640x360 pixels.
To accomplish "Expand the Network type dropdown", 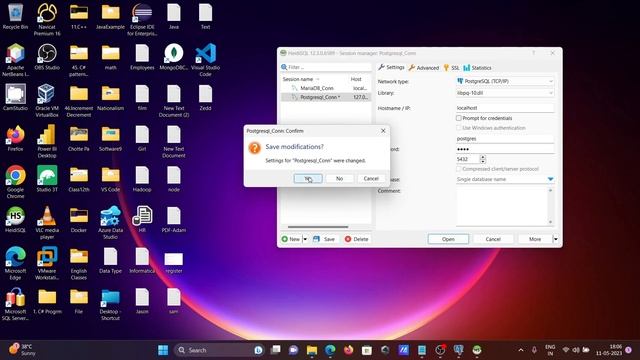I will point(550,81).
